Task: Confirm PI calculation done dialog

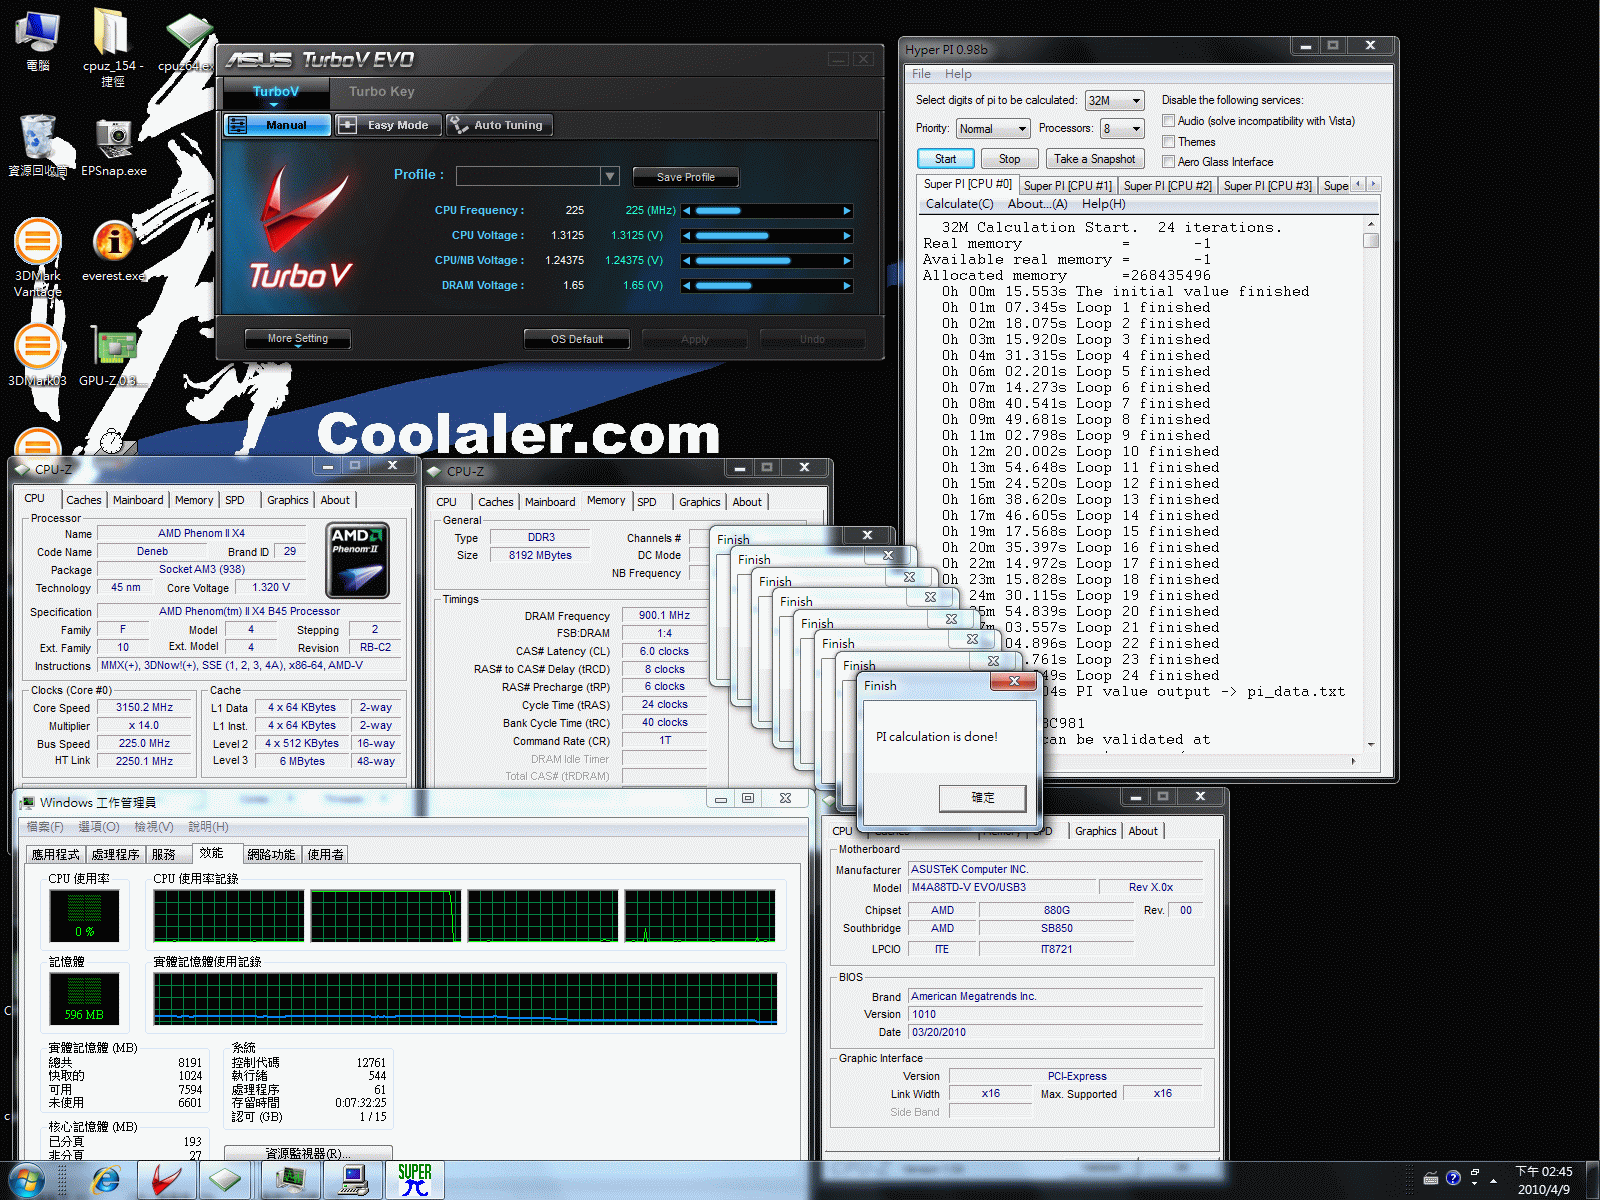Action: point(983,798)
